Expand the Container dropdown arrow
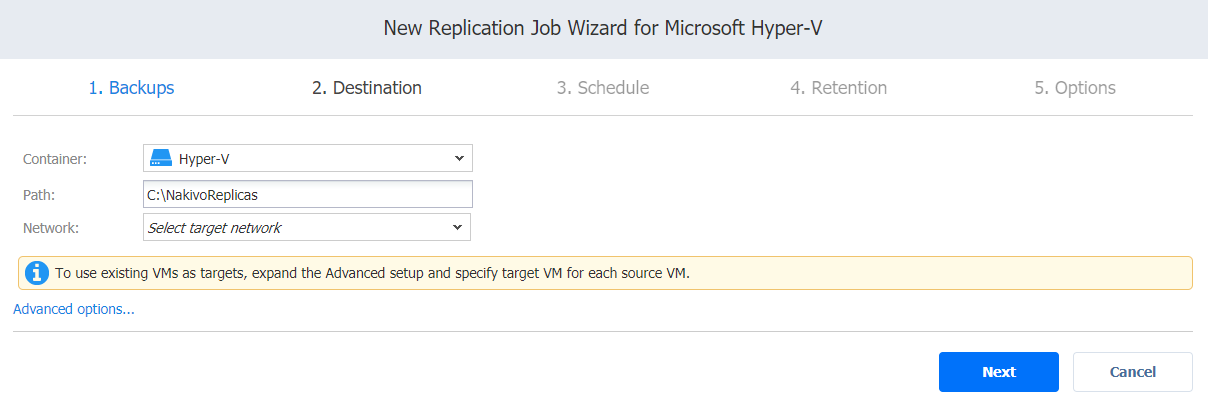Screen dimensions: 1208x420 (x=459, y=158)
